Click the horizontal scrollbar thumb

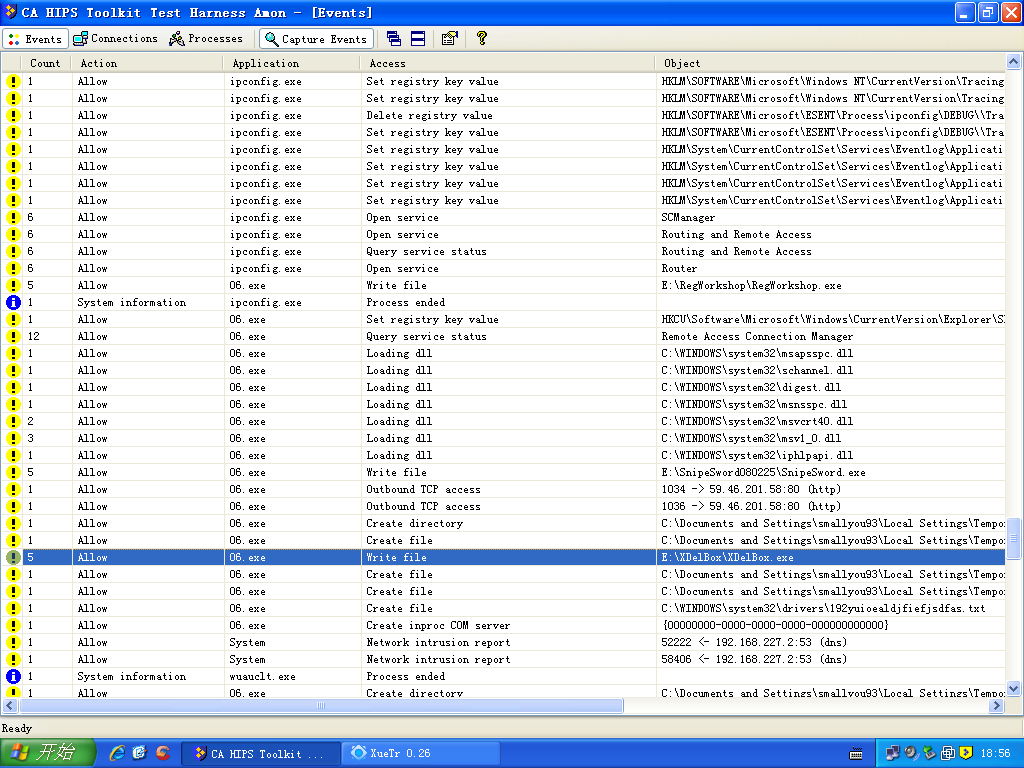point(321,705)
